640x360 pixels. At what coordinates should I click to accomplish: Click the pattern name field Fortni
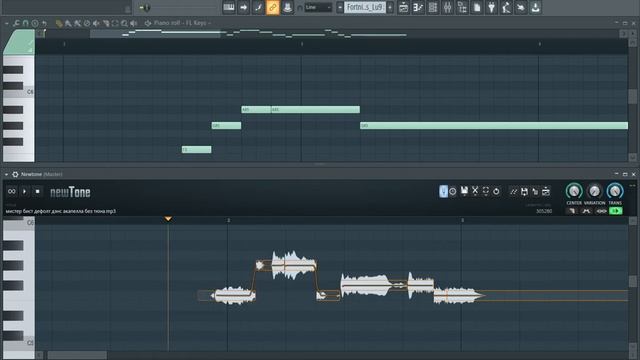(365, 7)
